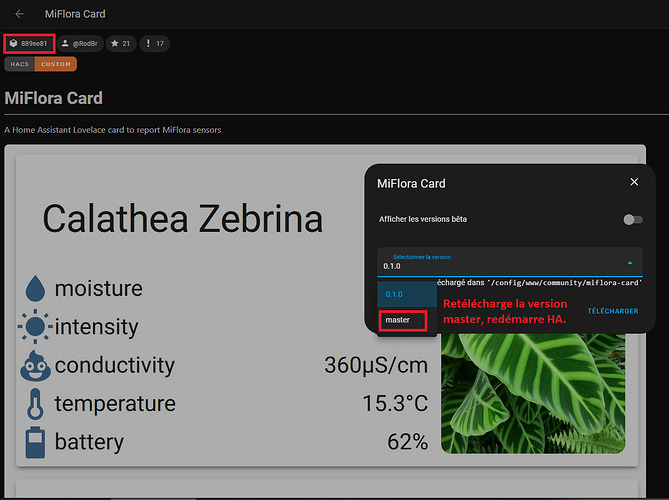Open the @RodBr author chip
This screenshot has height=500, width=669.
80,44
